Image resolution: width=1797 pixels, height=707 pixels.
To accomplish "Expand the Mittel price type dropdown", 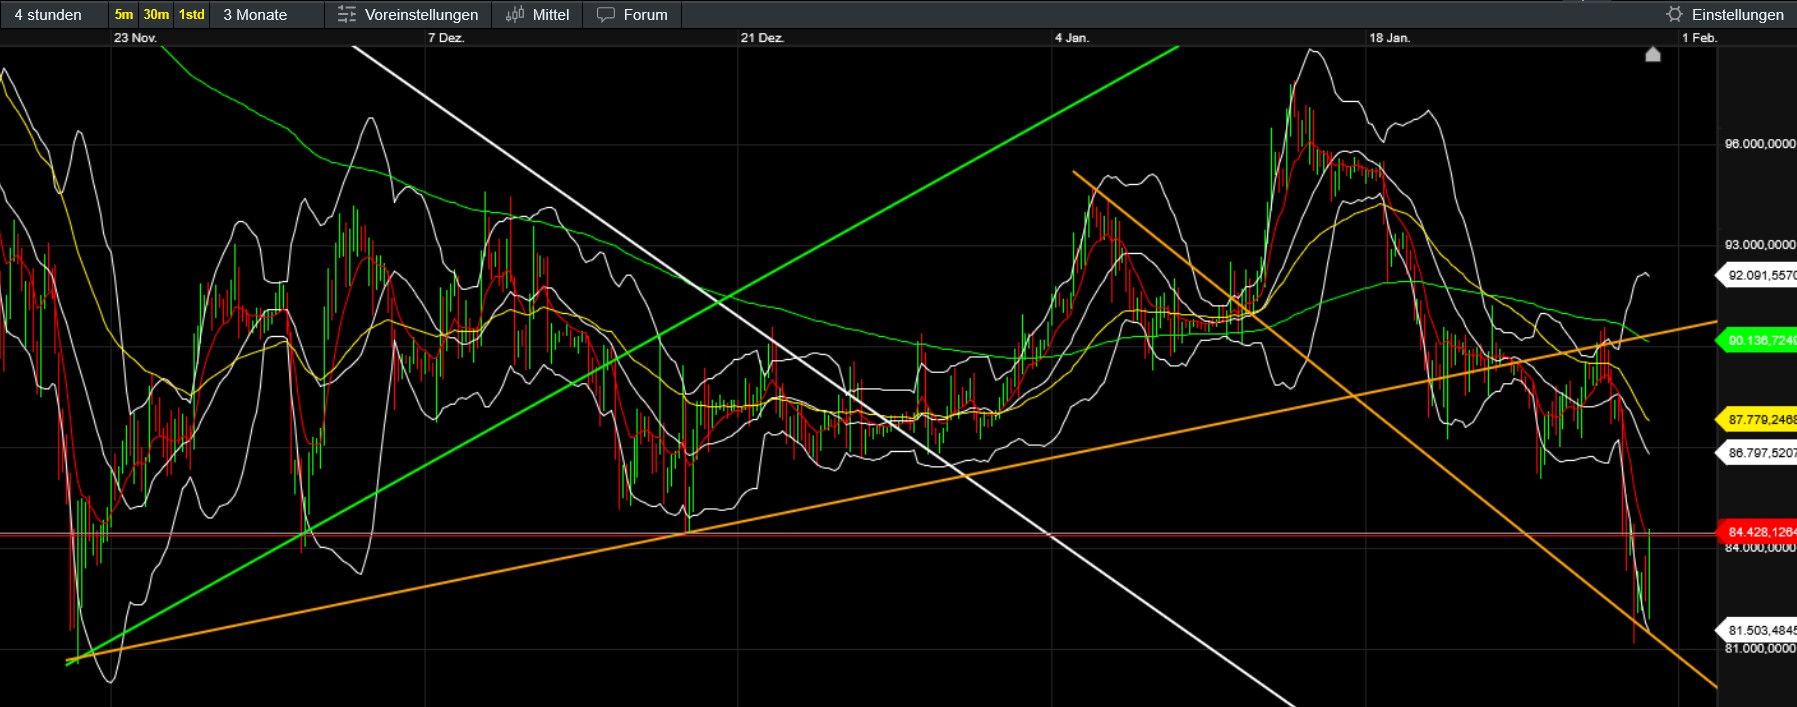I will click(x=550, y=15).
